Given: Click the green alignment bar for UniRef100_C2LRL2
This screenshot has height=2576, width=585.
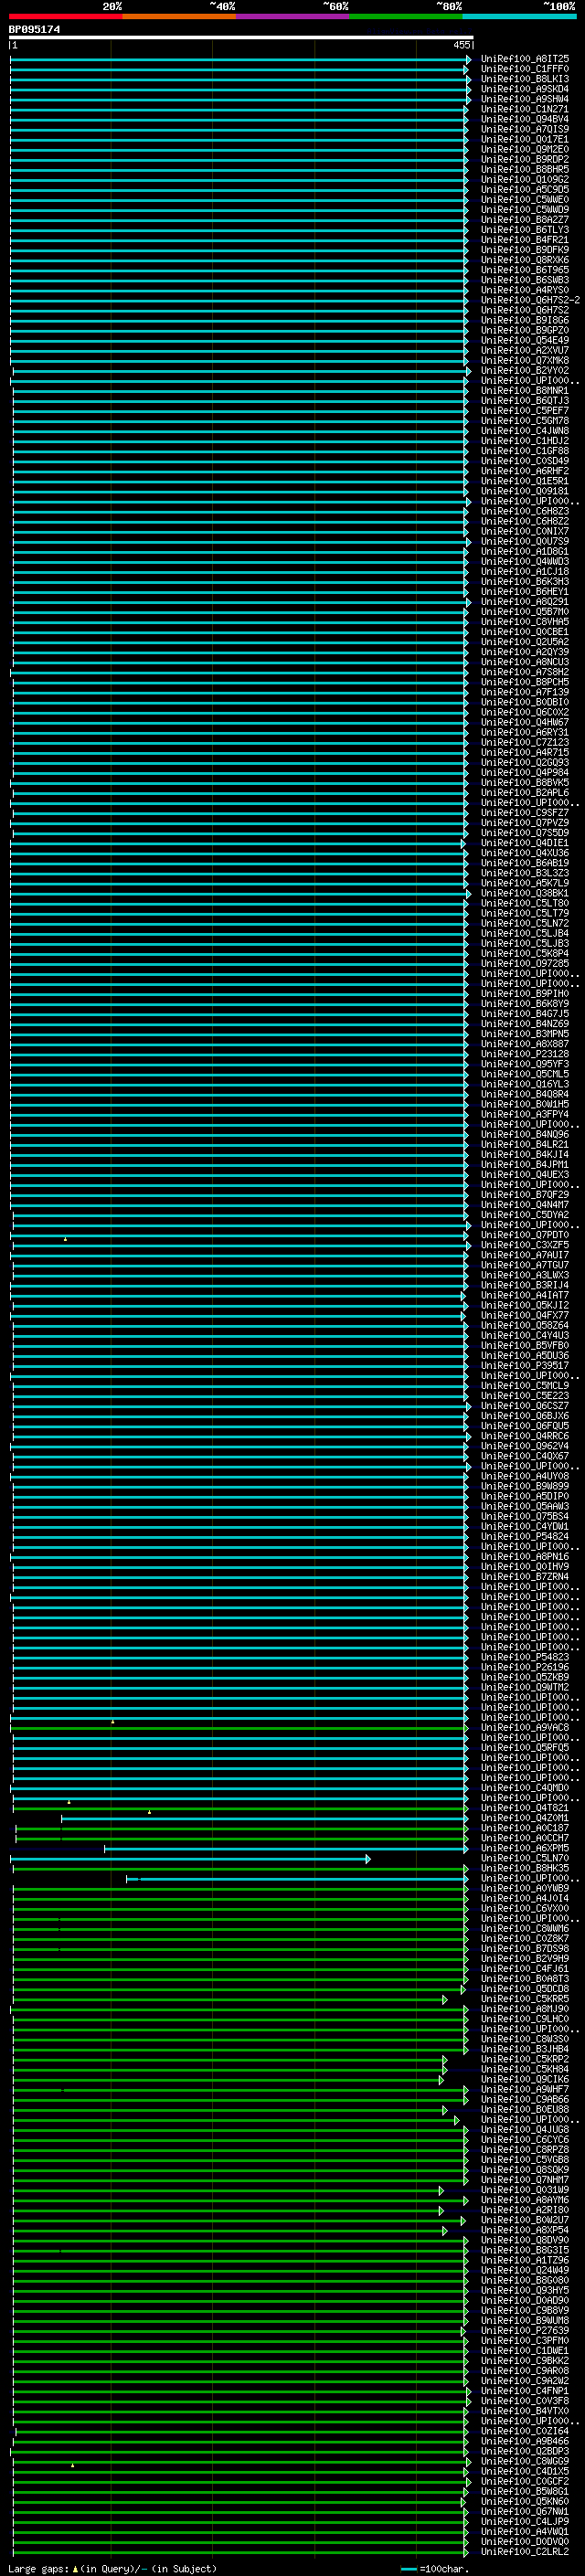Looking at the screenshot, I should (x=240, y=2552).
